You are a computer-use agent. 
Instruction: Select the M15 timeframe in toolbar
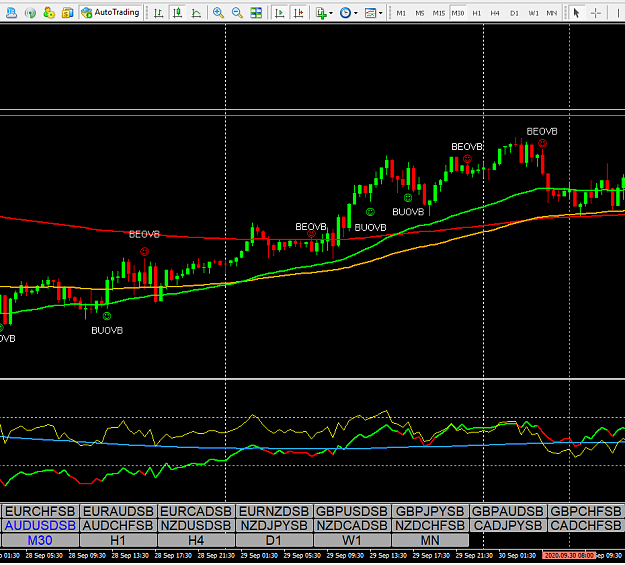point(439,13)
